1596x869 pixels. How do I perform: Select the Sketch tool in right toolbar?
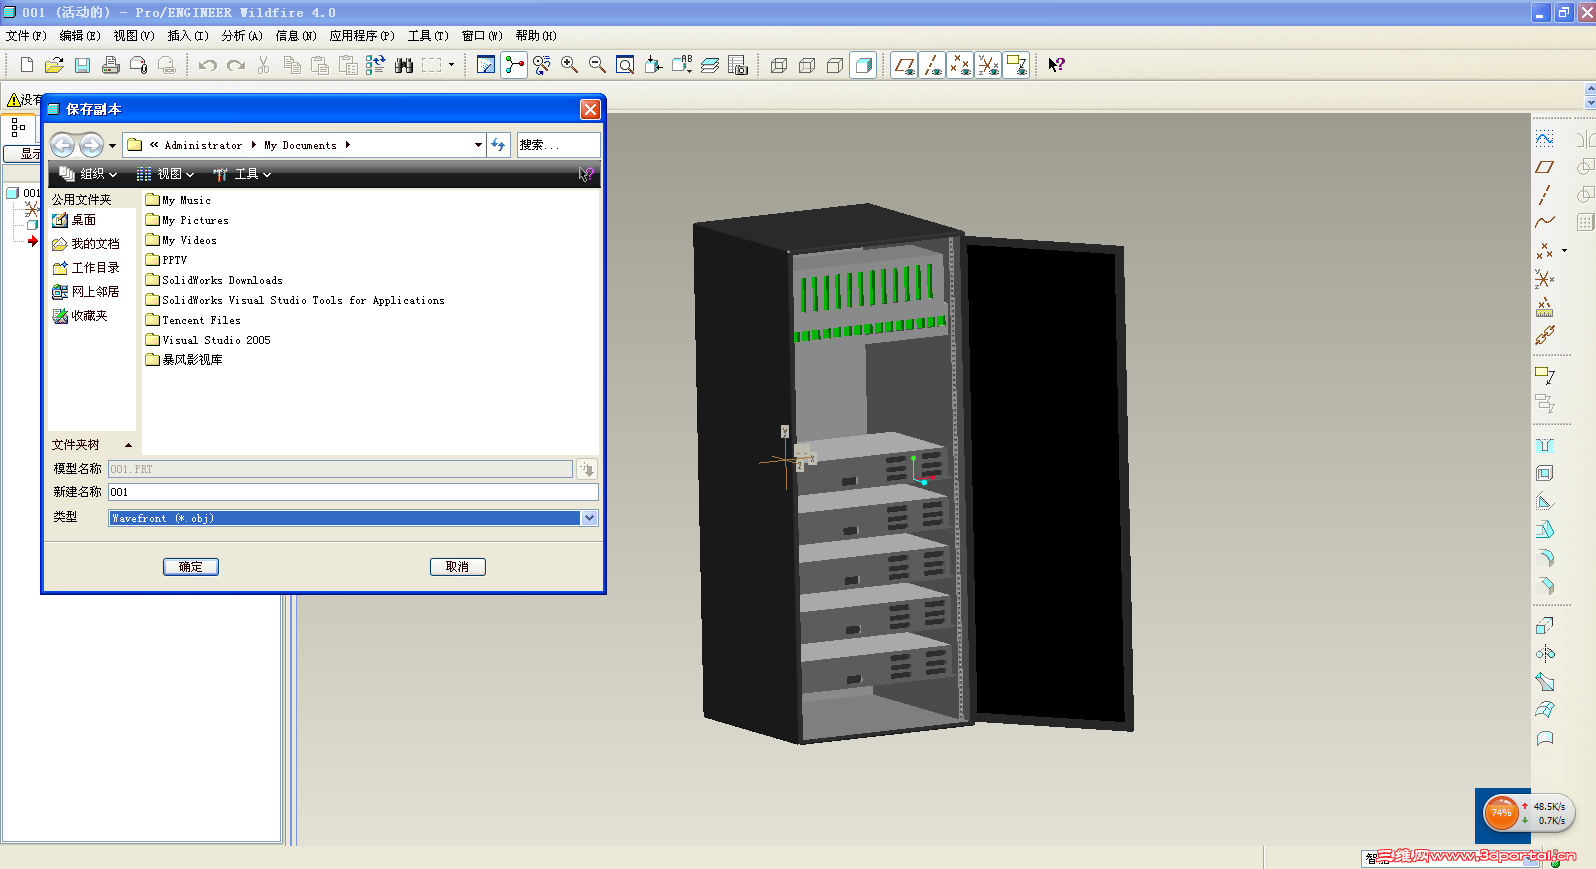1545,138
